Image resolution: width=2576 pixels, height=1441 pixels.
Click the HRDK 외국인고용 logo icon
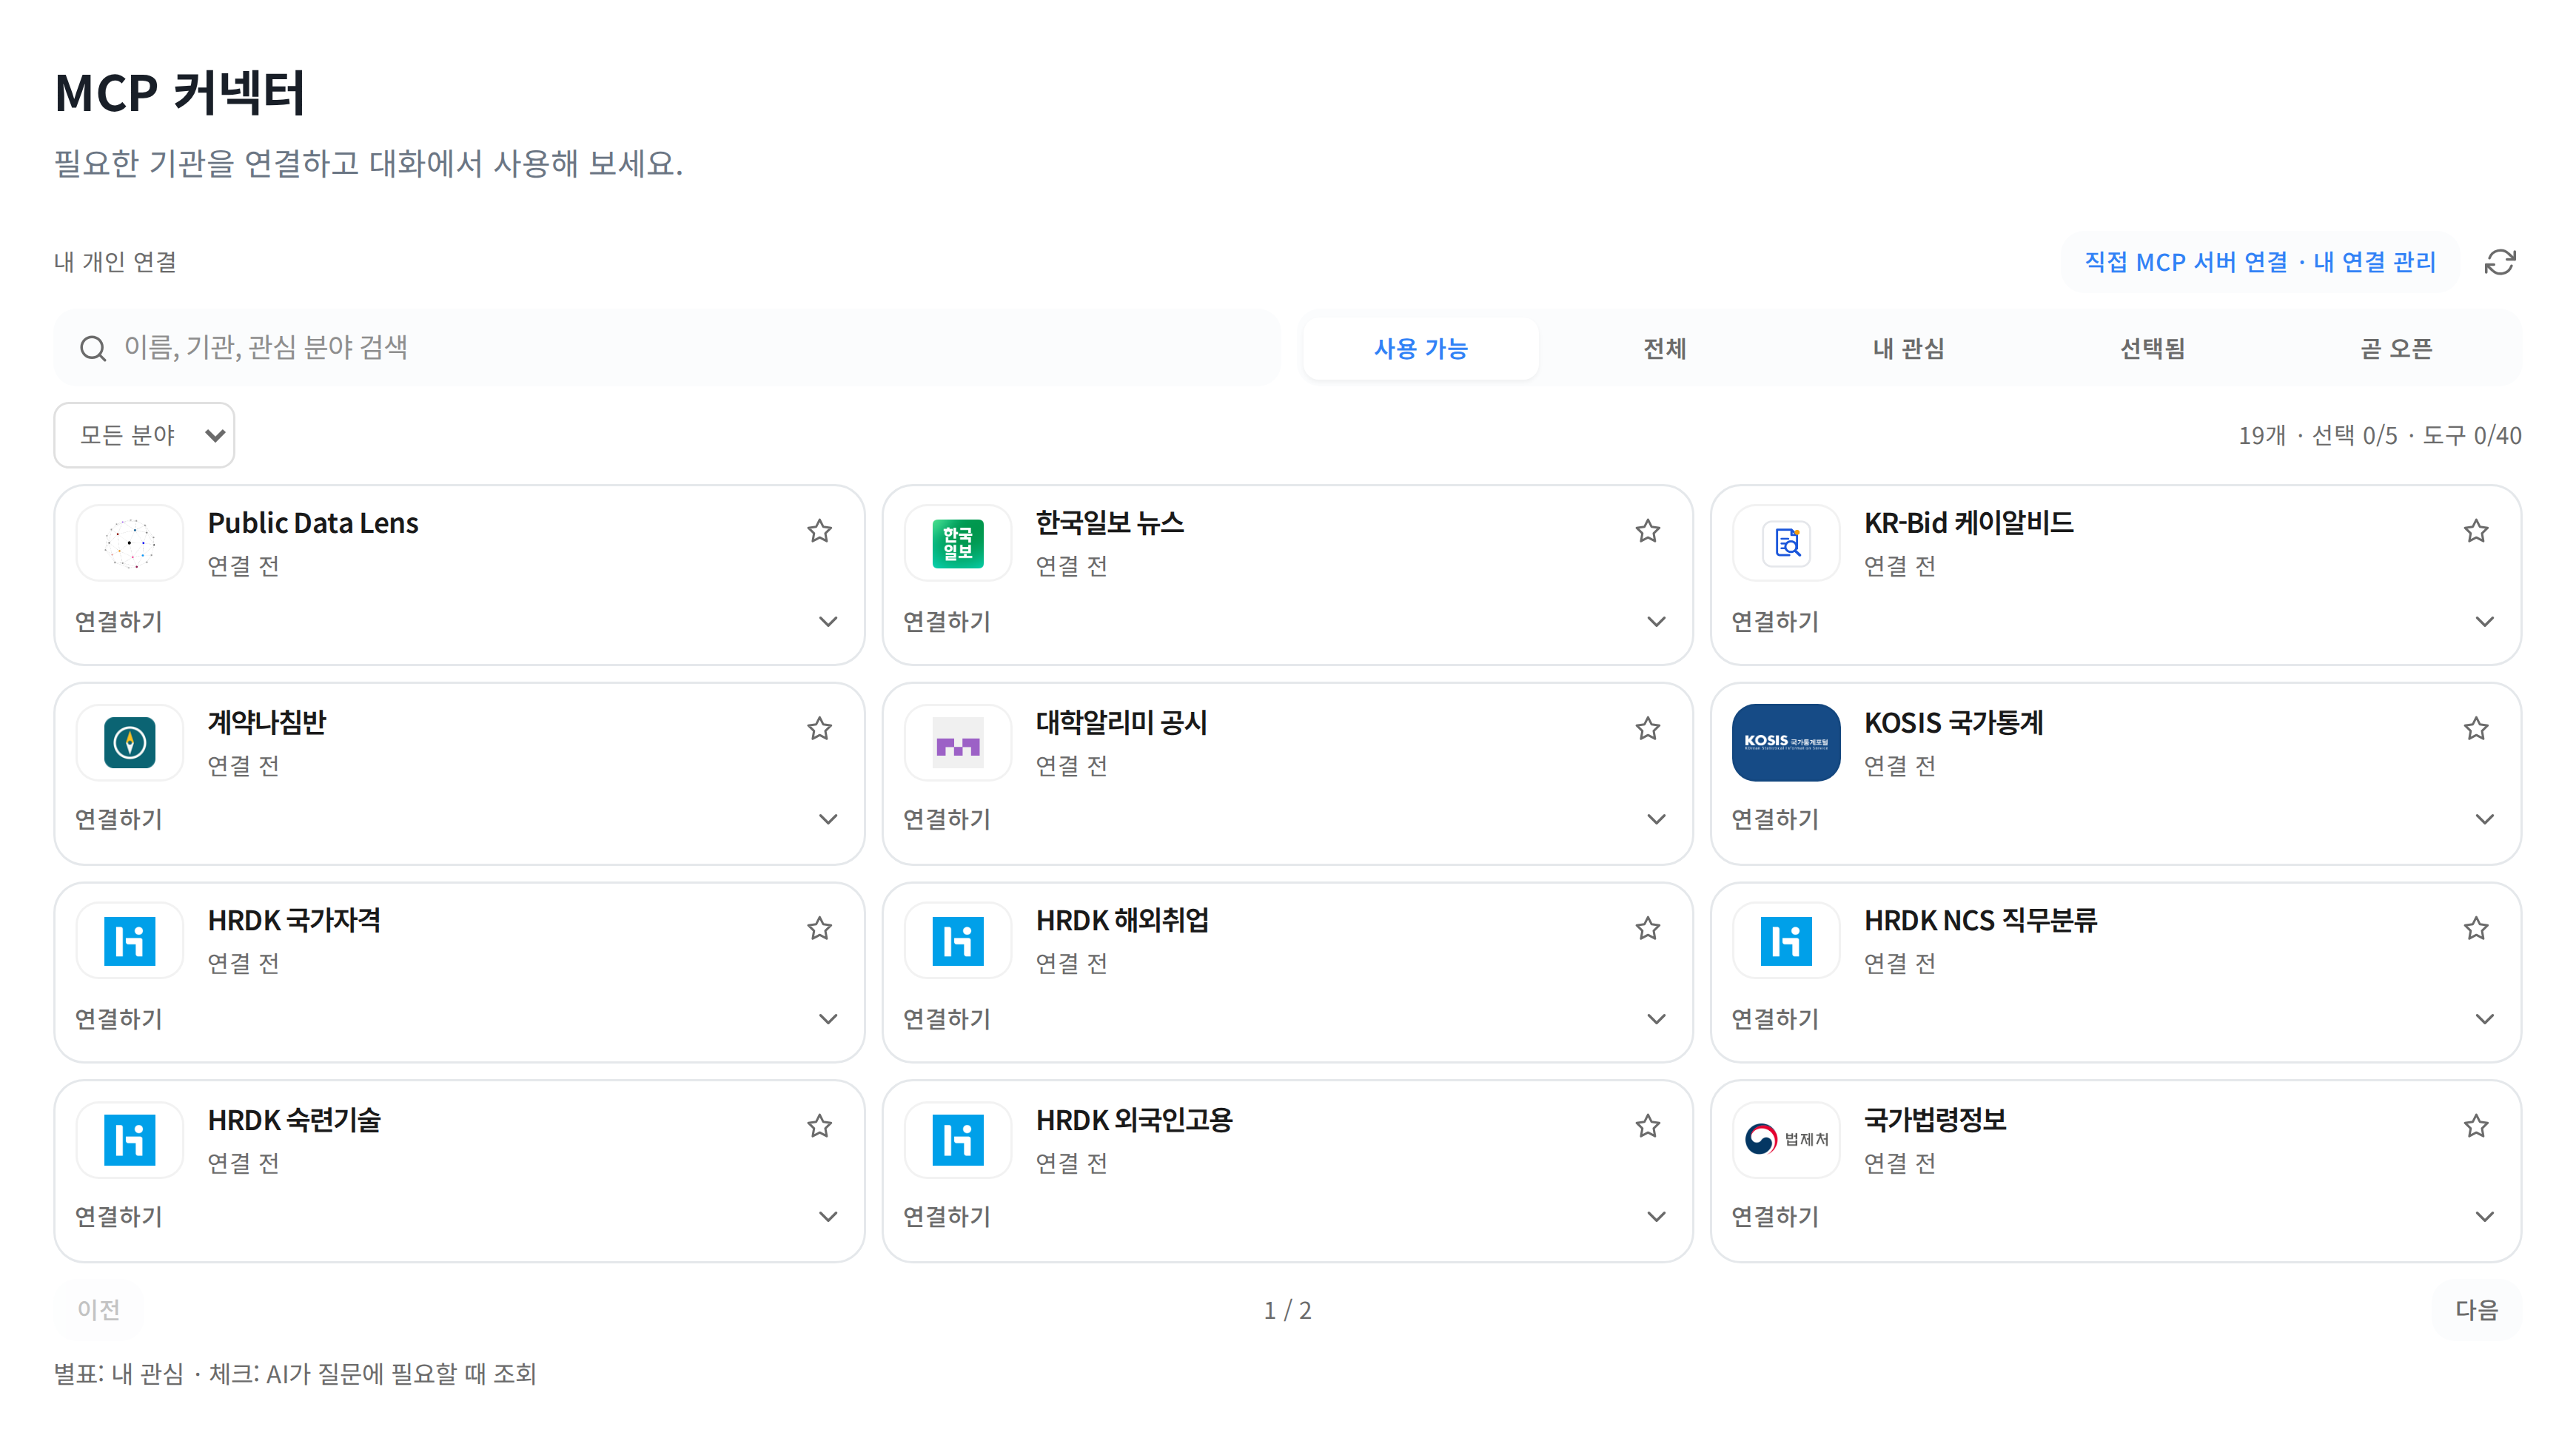click(957, 1139)
